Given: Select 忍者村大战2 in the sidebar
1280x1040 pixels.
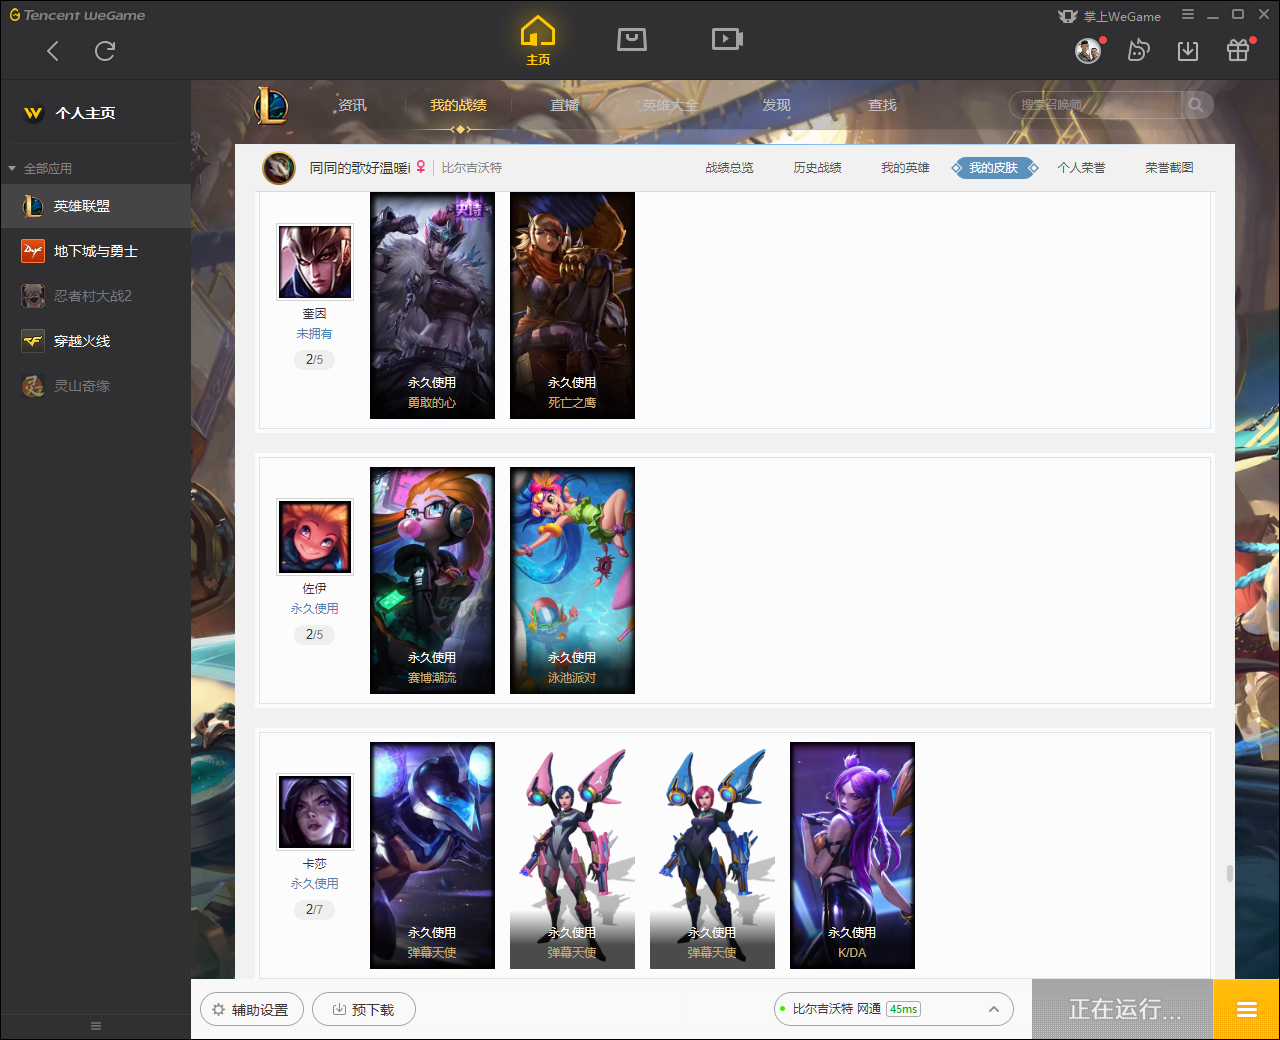Looking at the screenshot, I should point(95,296).
